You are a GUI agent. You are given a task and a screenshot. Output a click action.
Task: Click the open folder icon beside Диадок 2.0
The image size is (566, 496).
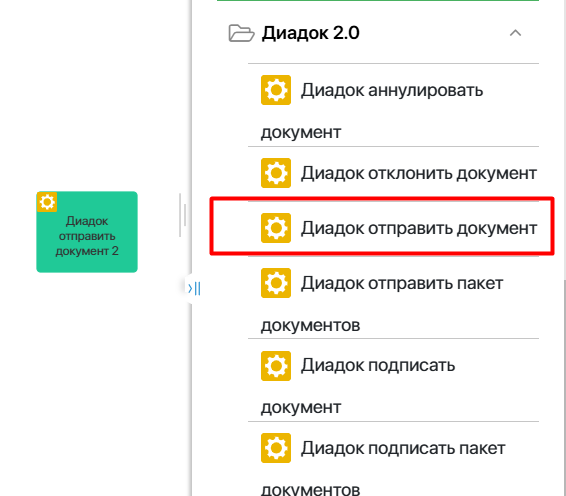coord(241,33)
